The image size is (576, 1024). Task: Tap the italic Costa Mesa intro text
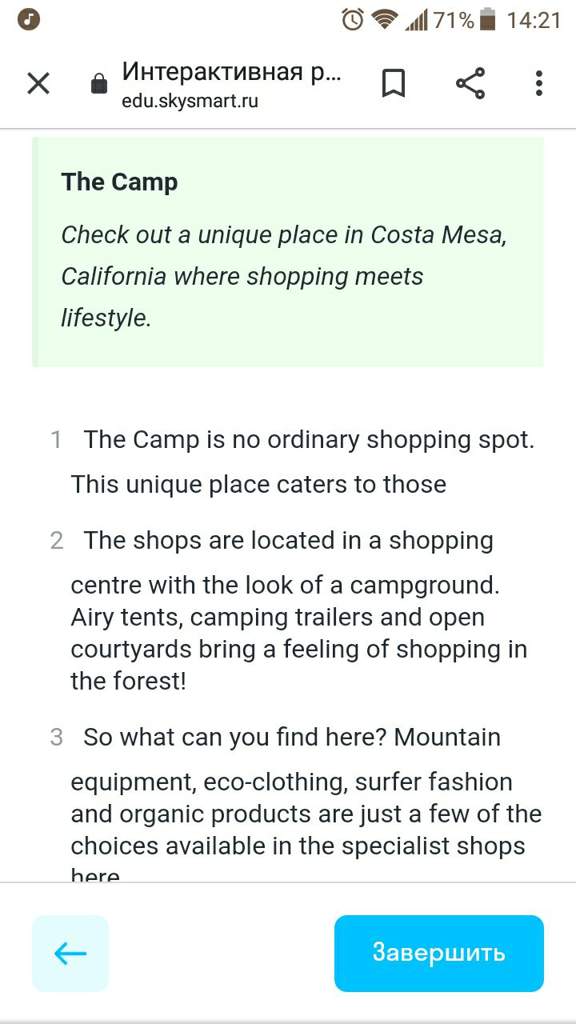[284, 277]
